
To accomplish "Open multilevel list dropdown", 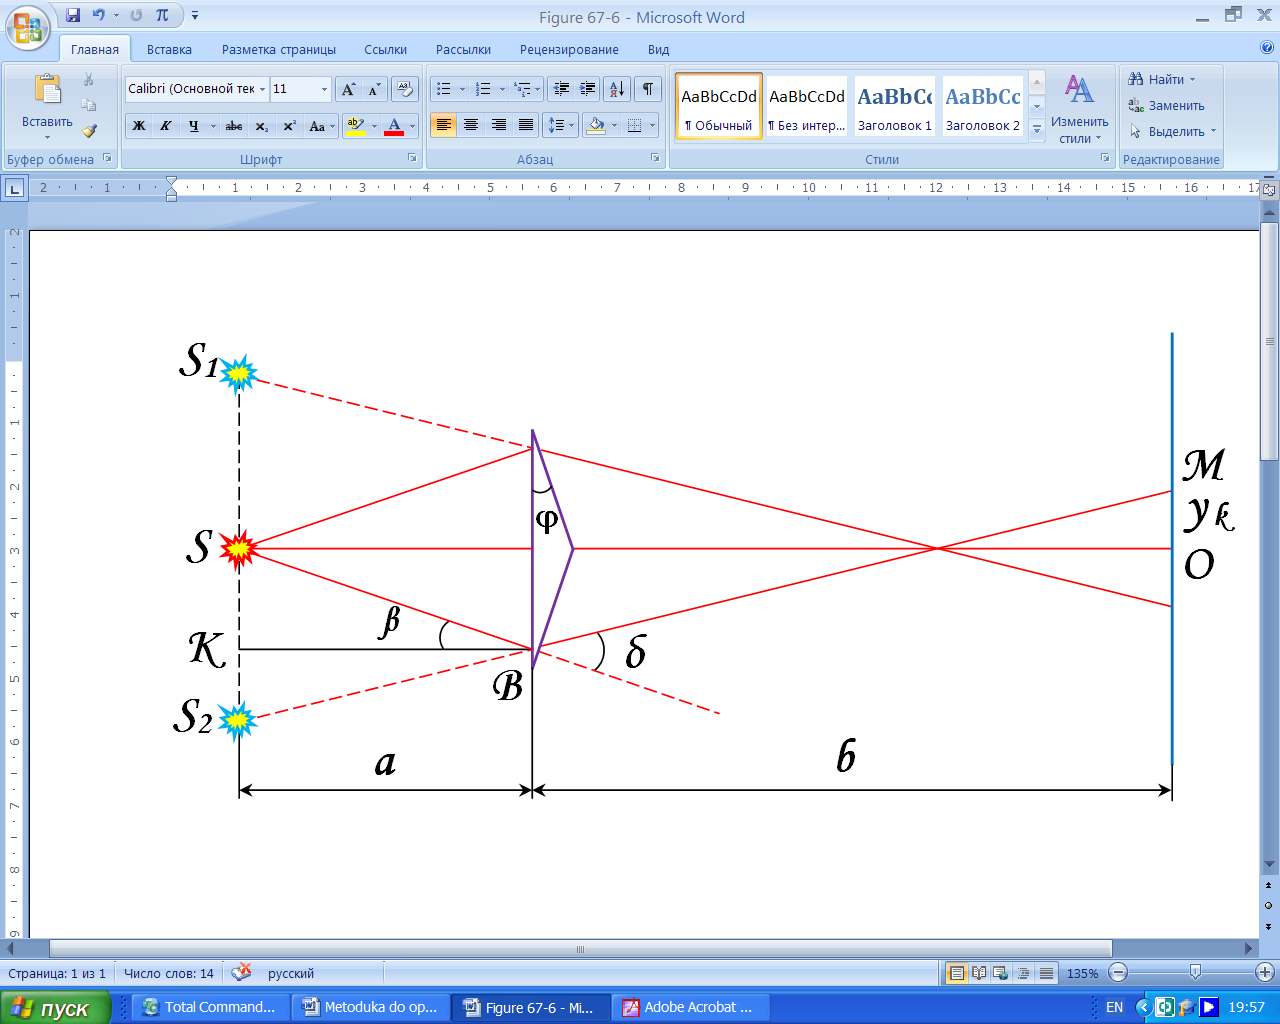I will click(538, 89).
